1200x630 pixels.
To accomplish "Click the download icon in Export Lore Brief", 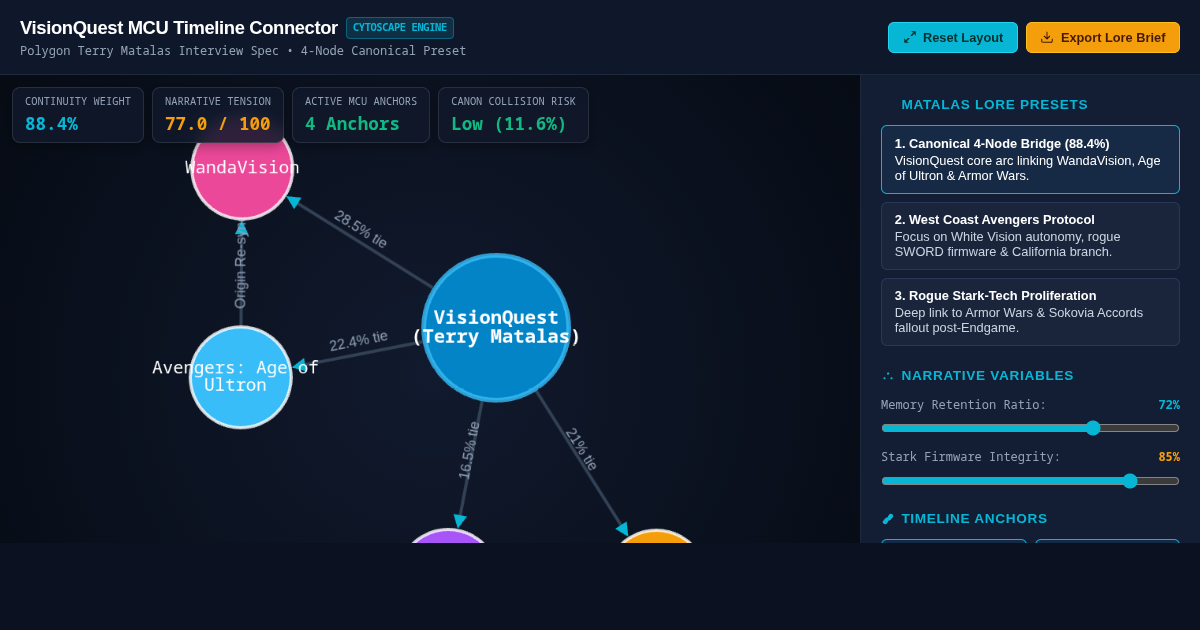I will pyautogui.click(x=1047, y=37).
